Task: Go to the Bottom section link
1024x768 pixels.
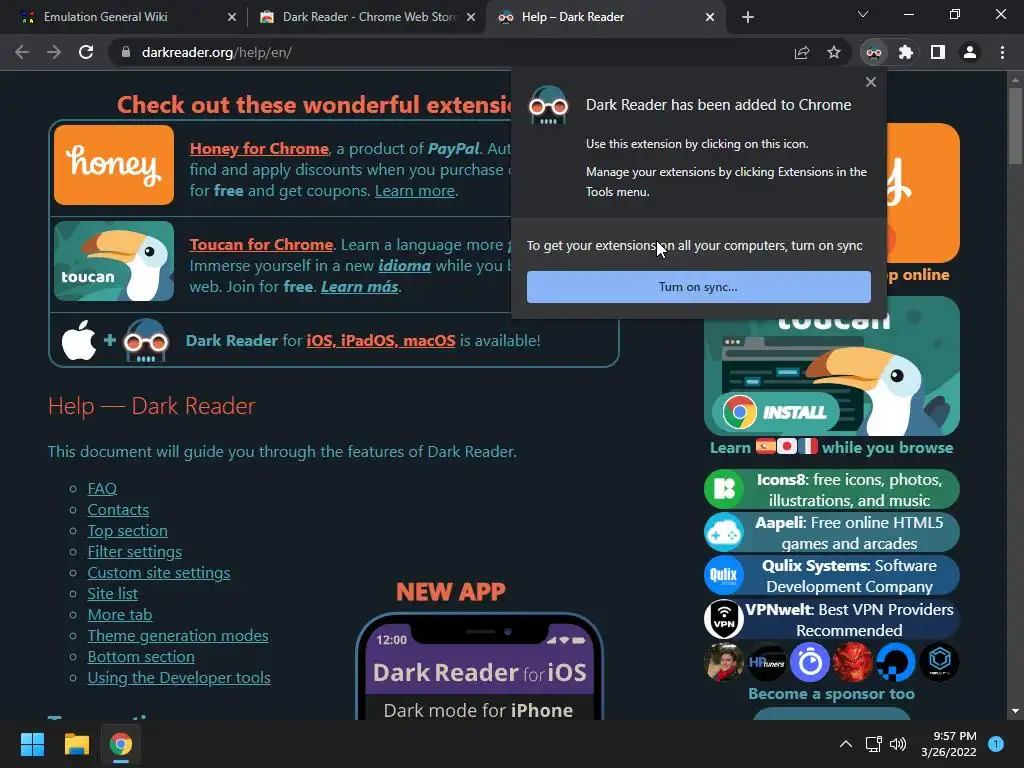Action: 141,656
